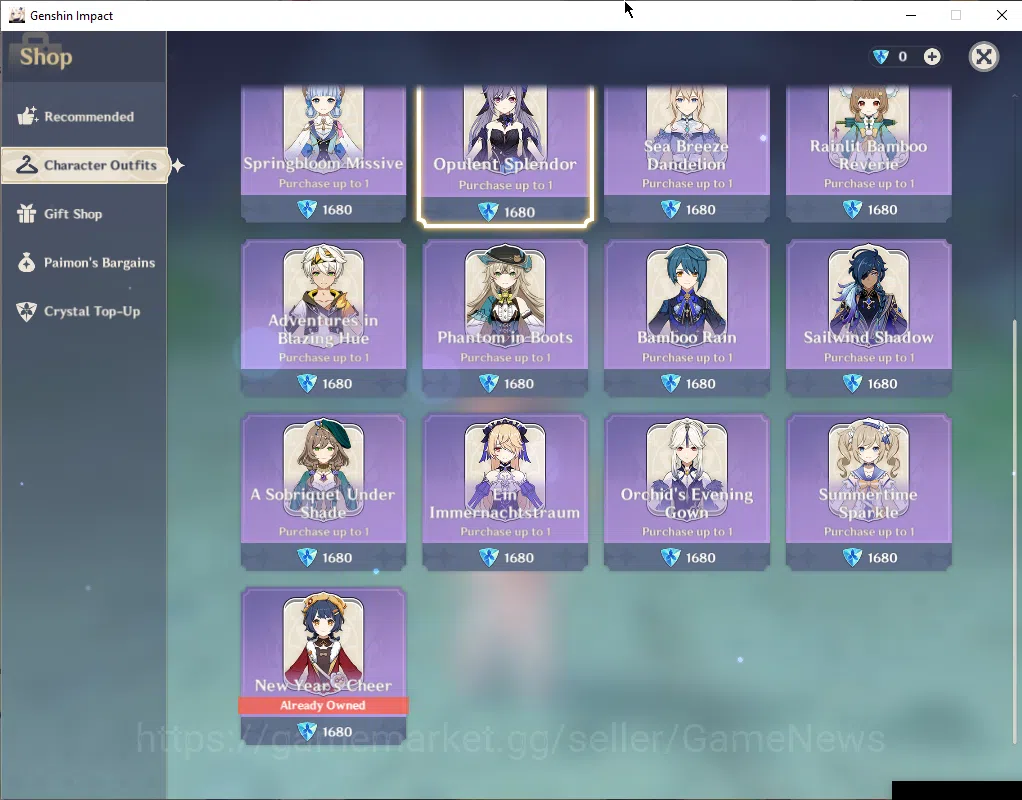1022x800 pixels.
Task: Select the Rainlit Bamboo Reverie outfit
Action: point(868,153)
